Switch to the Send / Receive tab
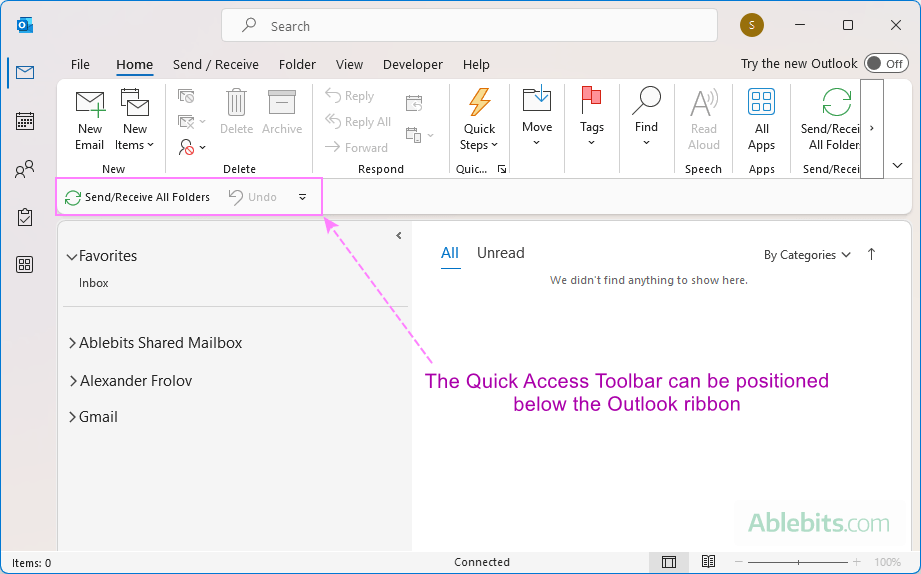 click(x=216, y=65)
